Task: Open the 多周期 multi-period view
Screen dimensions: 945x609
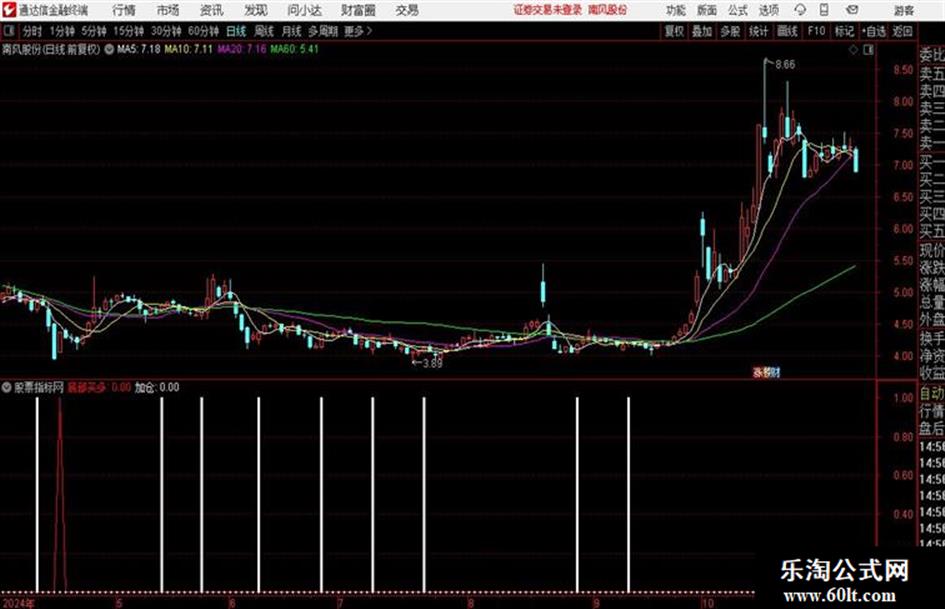Action: tap(323, 31)
